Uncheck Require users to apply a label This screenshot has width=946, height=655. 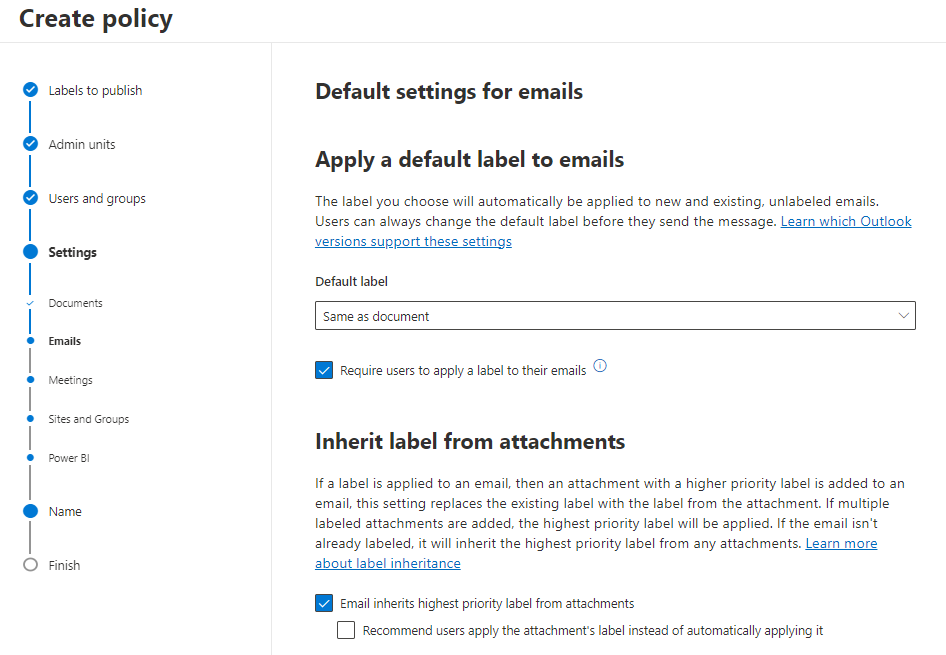324,371
